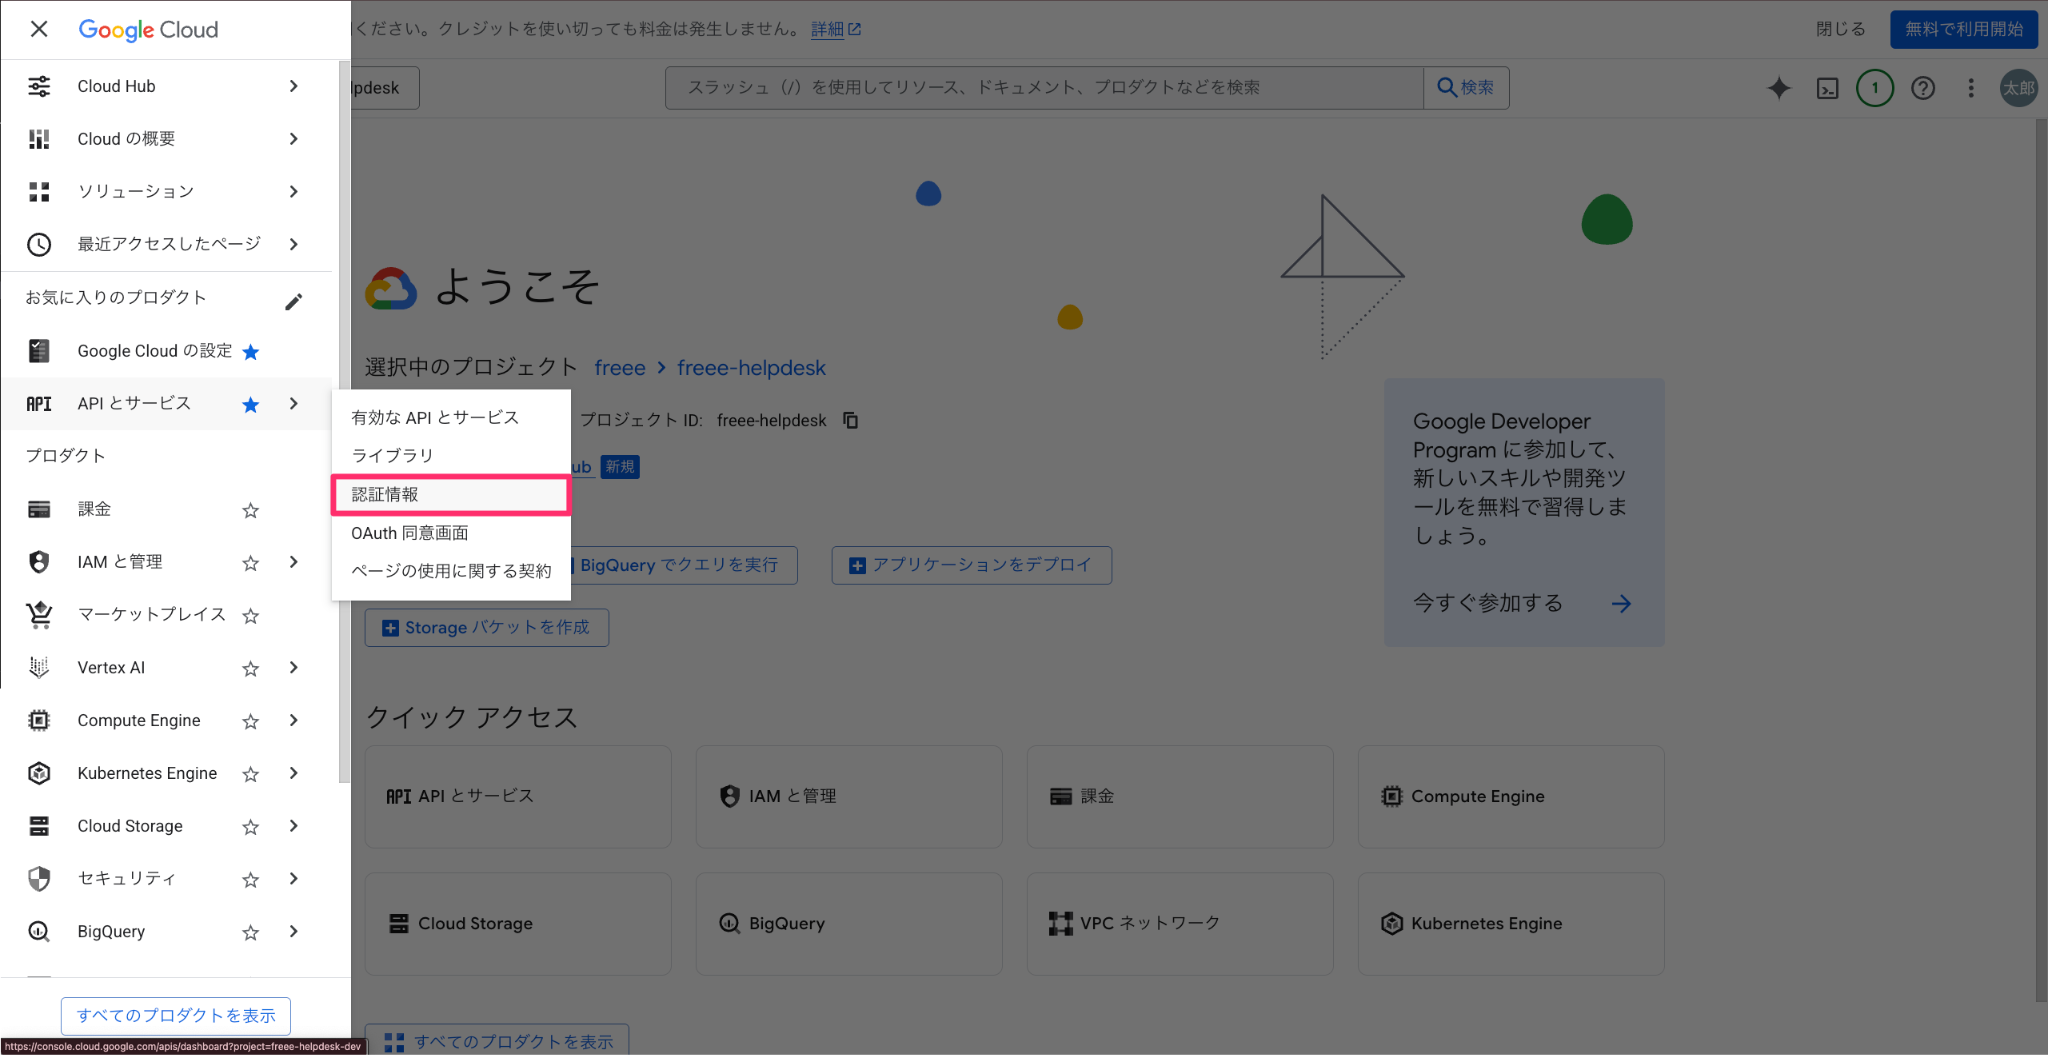Open notifications badge showing 1
This screenshot has width=2048, height=1055.
coord(1875,88)
